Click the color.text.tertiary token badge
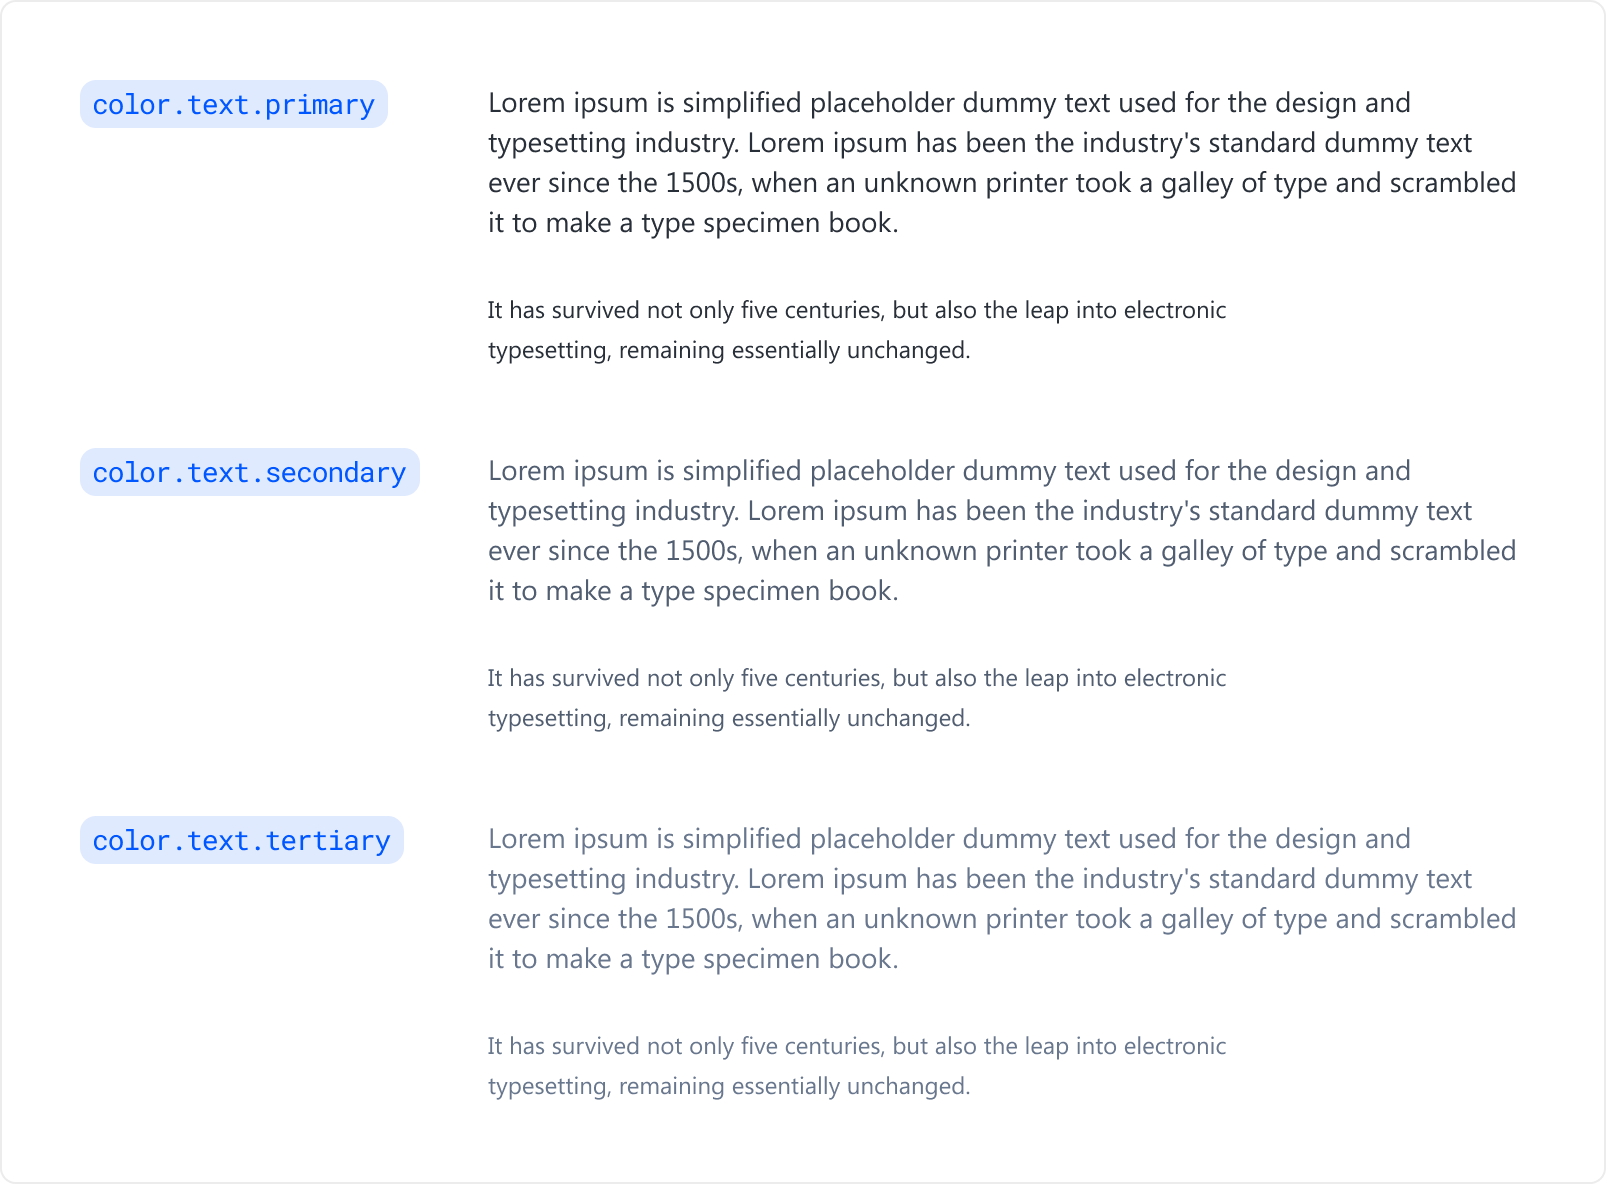 point(241,841)
